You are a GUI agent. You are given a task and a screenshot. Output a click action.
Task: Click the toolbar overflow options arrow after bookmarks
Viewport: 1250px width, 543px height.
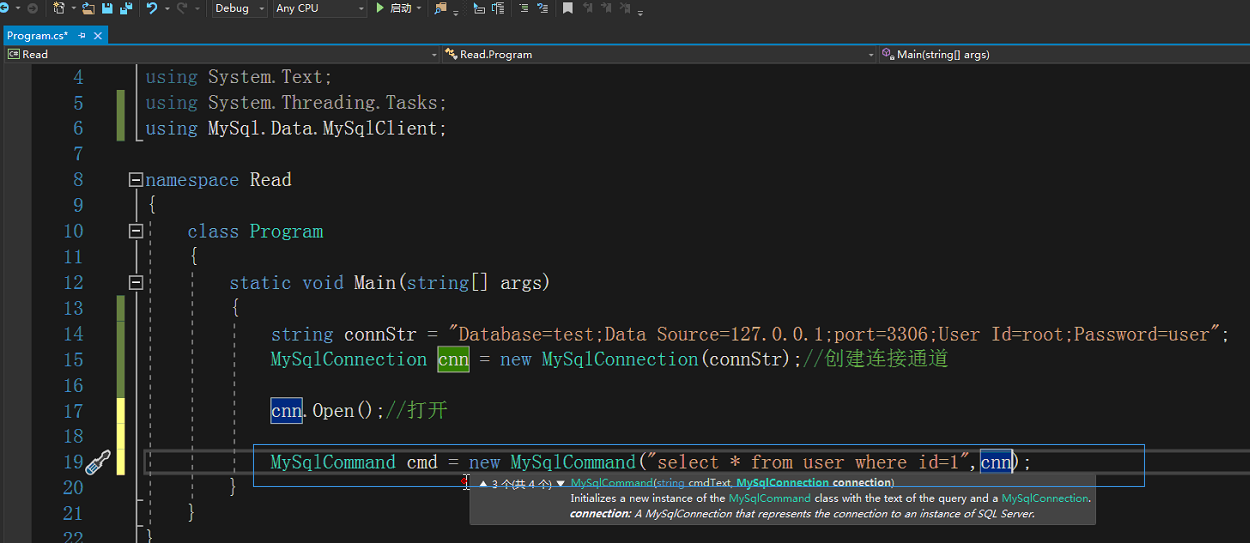pyautogui.click(x=640, y=12)
